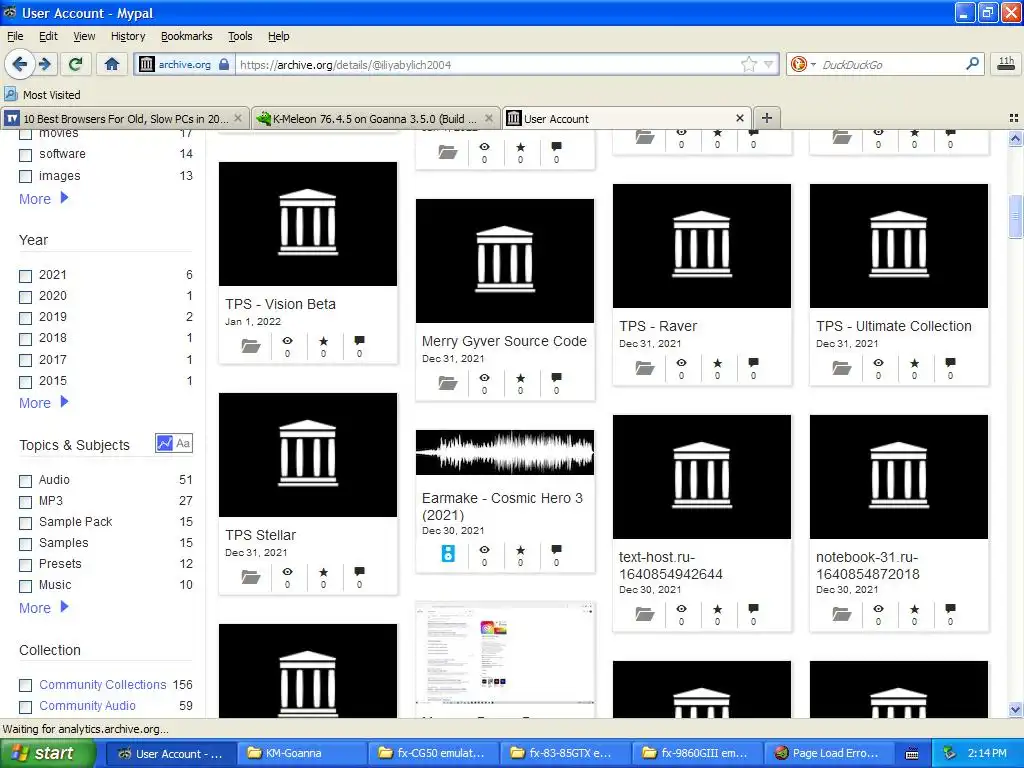Screen dimensions: 1024x768
Task: Open the File menu
Action: click(x=15, y=36)
